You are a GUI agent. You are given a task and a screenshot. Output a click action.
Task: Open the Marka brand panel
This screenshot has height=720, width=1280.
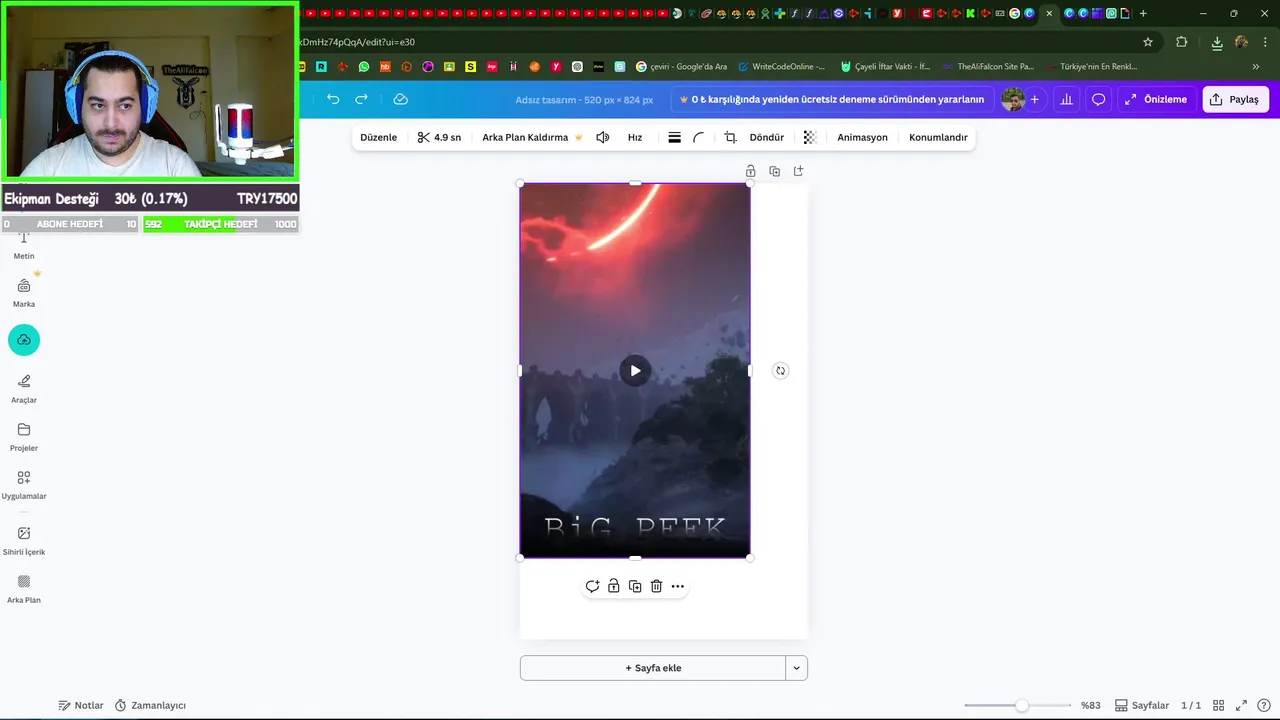[24, 293]
